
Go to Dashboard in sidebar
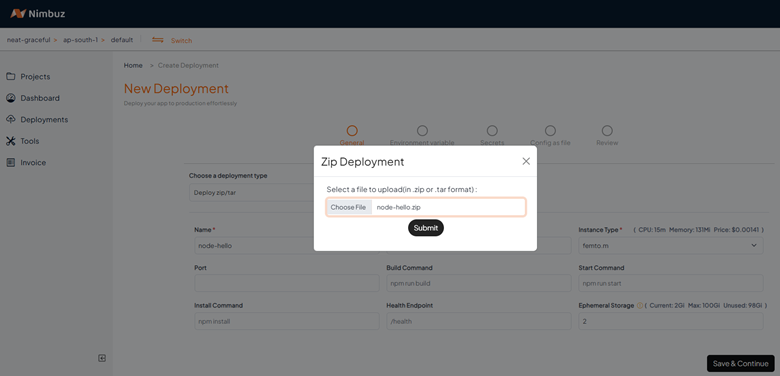click(x=40, y=98)
